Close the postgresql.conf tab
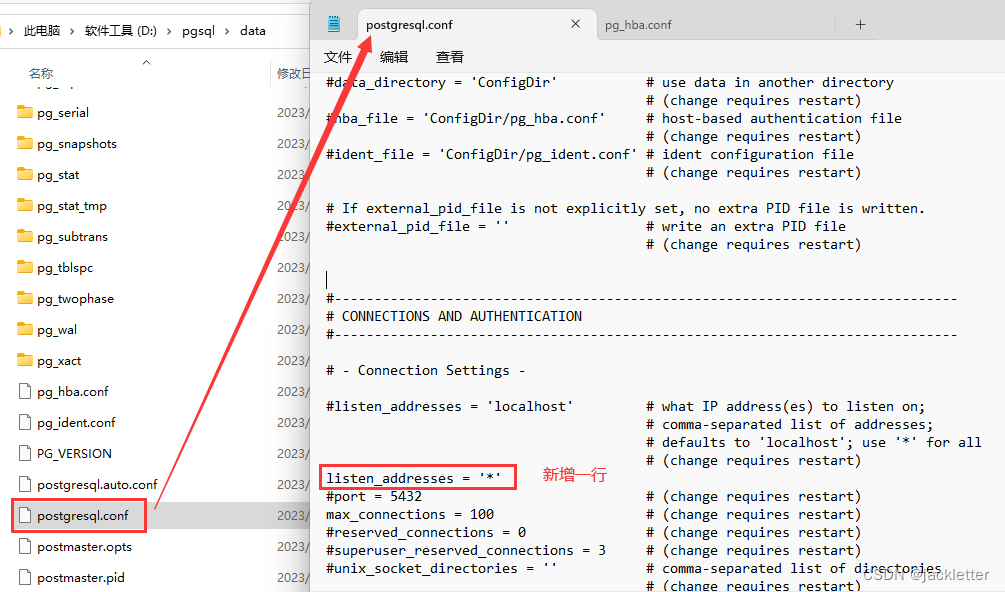The width and height of the screenshot is (1005, 592). tap(575, 22)
